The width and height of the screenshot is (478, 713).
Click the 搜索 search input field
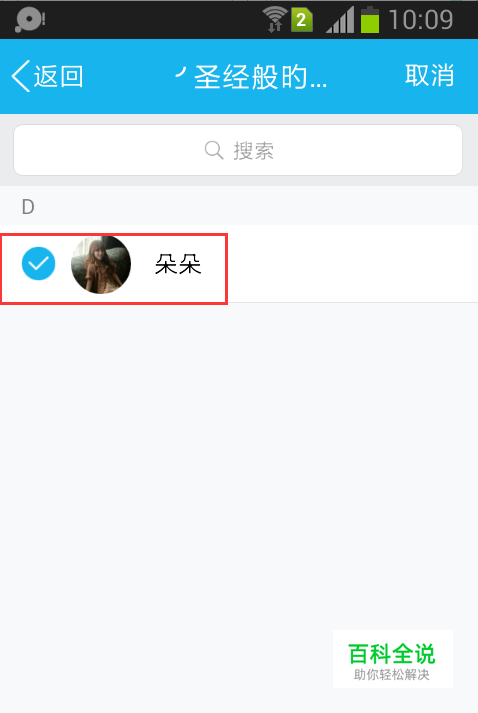tap(238, 150)
